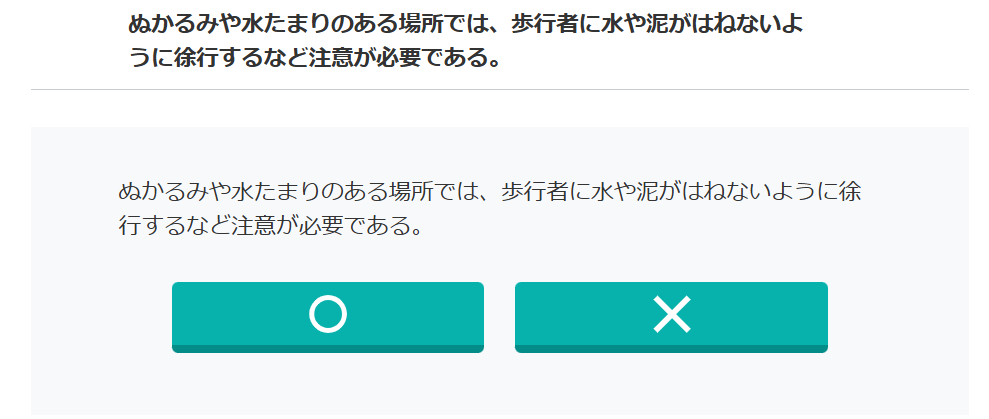Image resolution: width=989 pixels, height=419 pixels.
Task: Select the first line of bold heading
Action: [x=465, y=25]
